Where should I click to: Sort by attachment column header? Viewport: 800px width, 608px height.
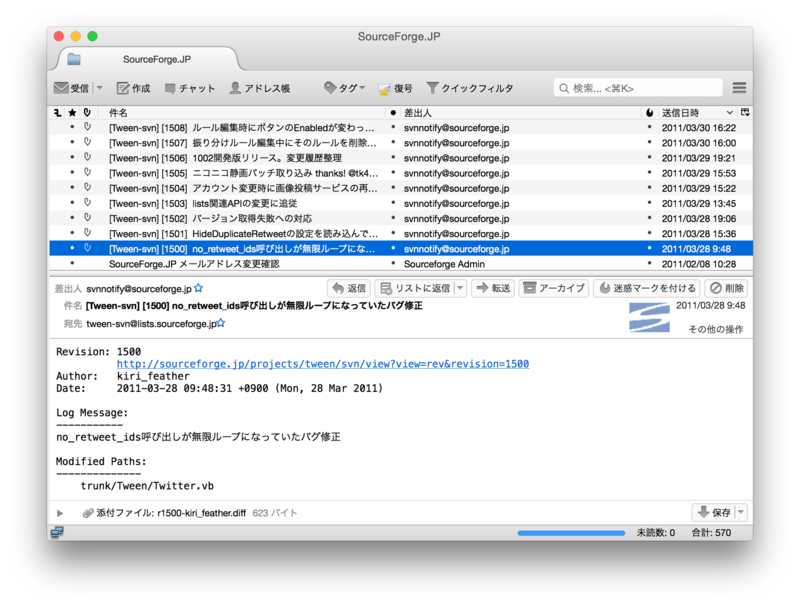(87, 113)
